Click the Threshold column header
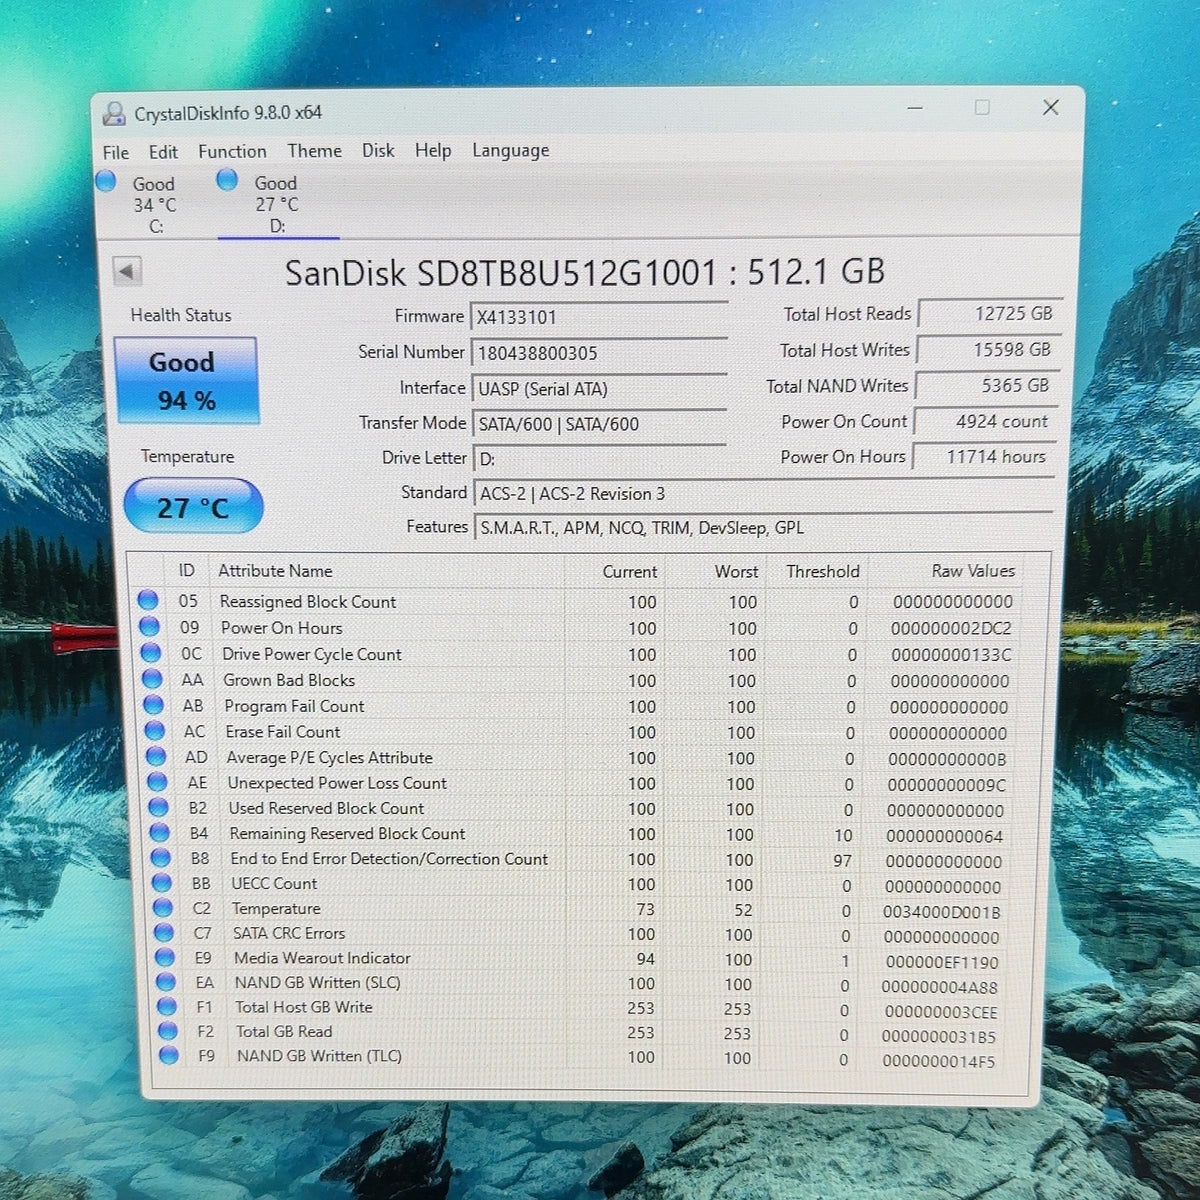The image size is (1200, 1200). coord(822,572)
